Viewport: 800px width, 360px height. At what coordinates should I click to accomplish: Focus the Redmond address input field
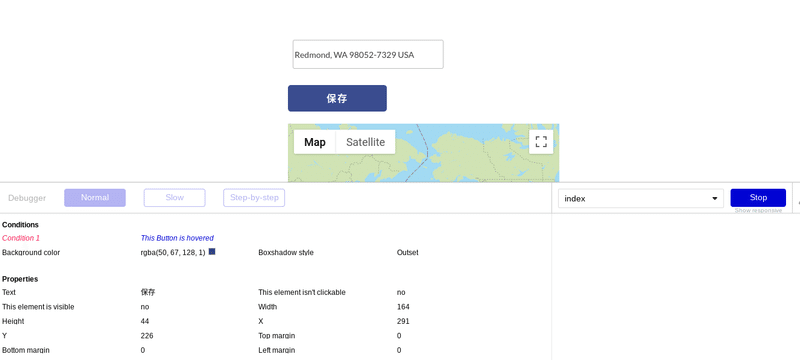coord(368,55)
